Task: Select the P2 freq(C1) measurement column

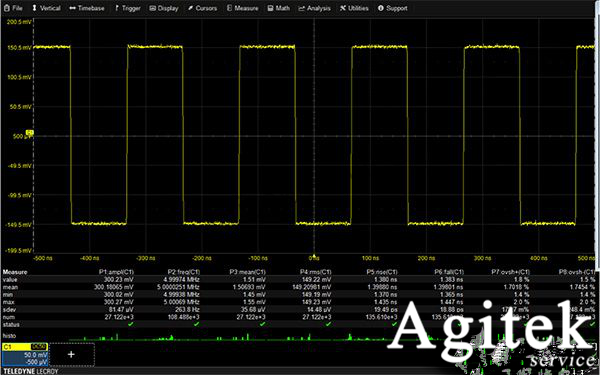Action: [x=184, y=272]
